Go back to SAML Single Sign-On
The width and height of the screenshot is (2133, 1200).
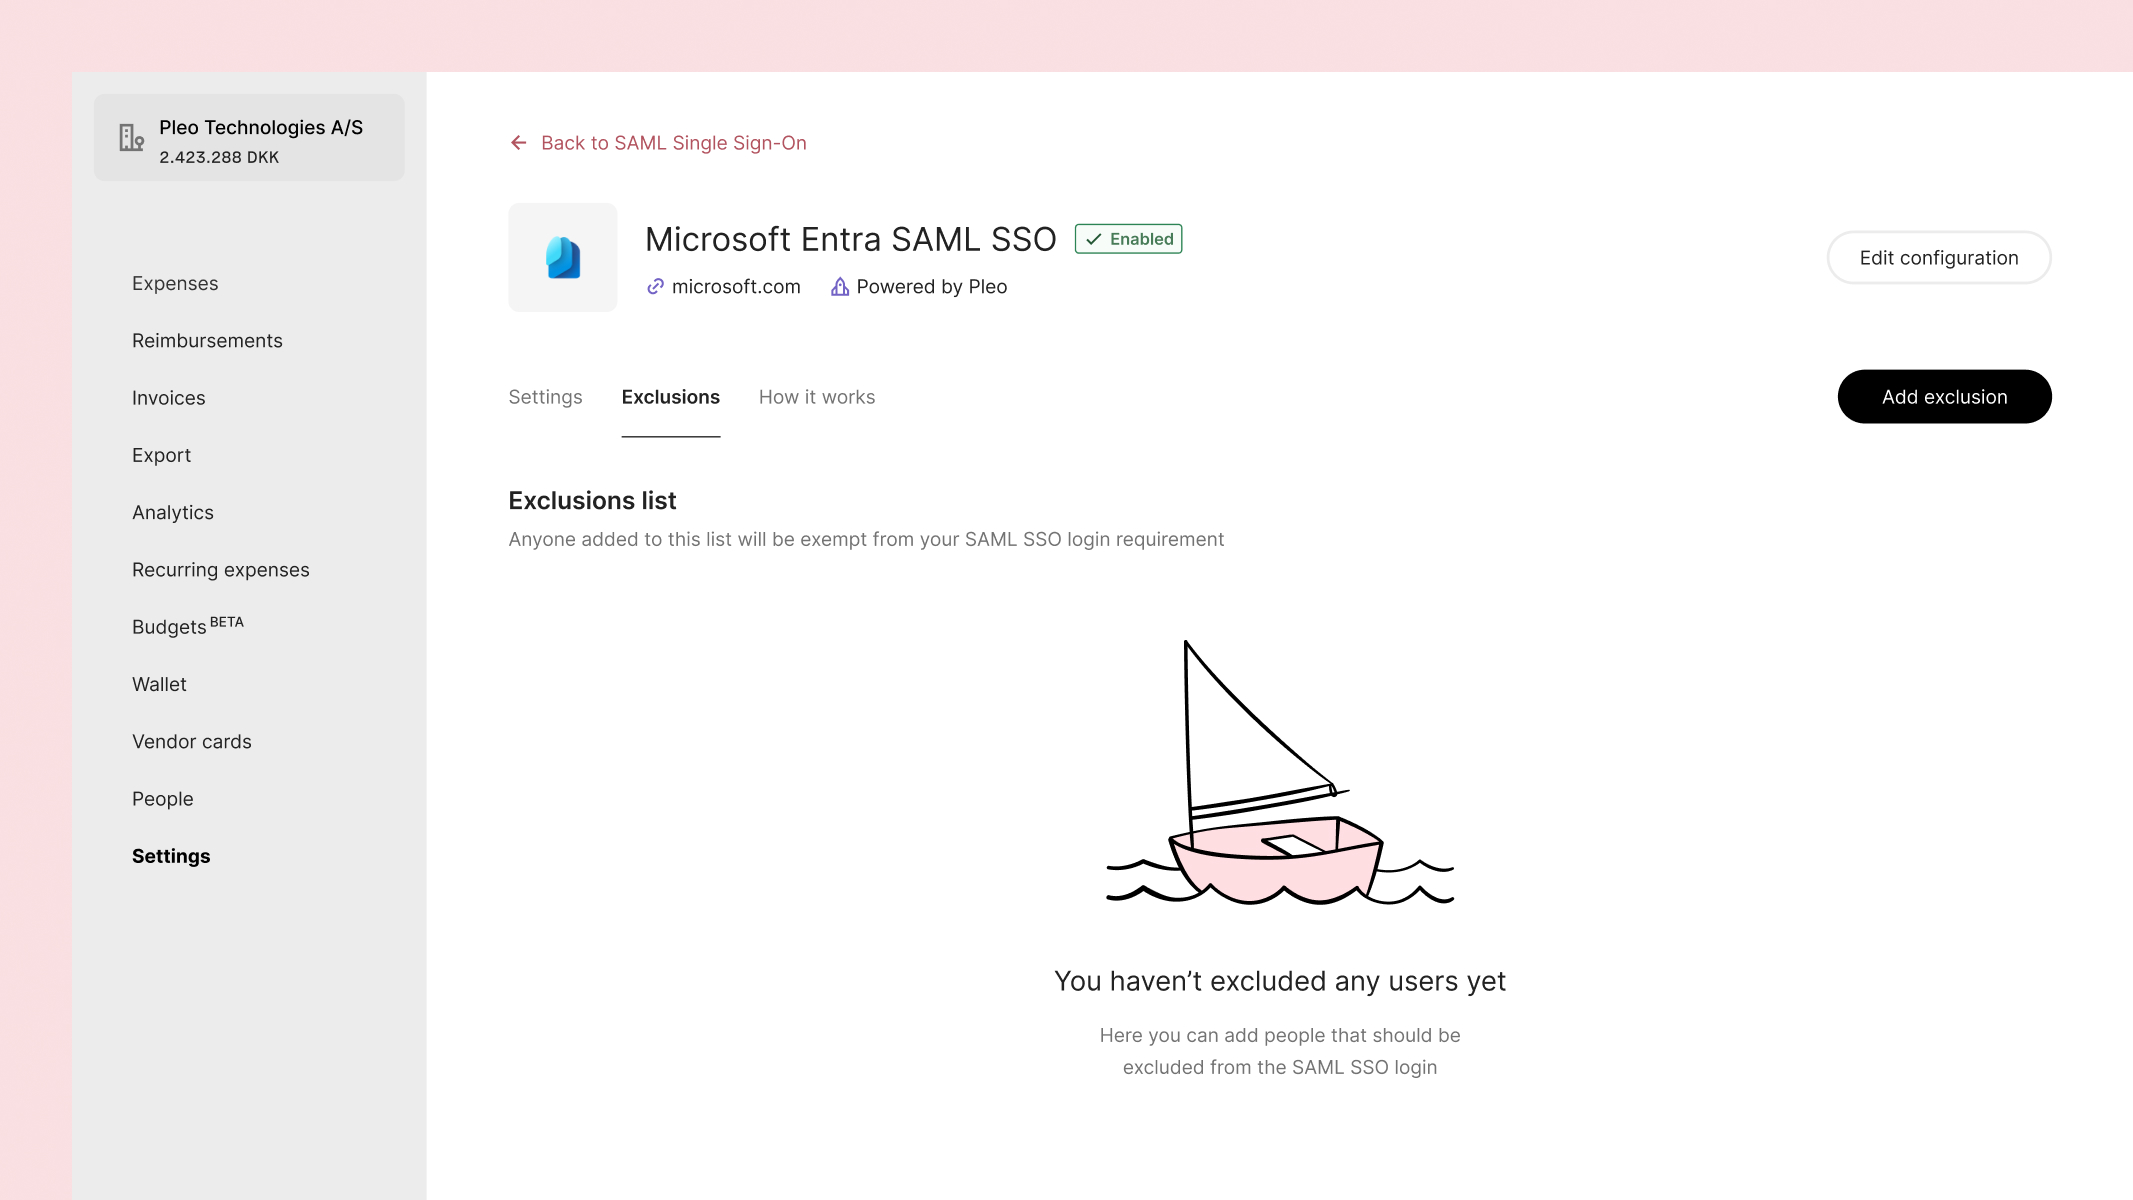coord(673,143)
